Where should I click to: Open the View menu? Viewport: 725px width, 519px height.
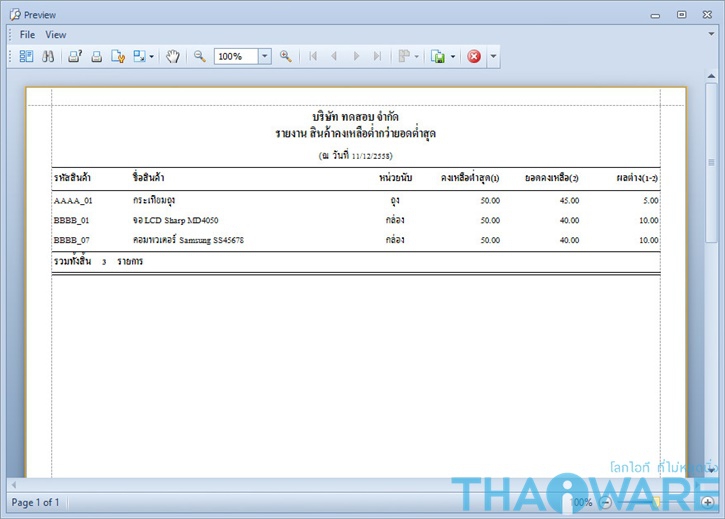55,35
